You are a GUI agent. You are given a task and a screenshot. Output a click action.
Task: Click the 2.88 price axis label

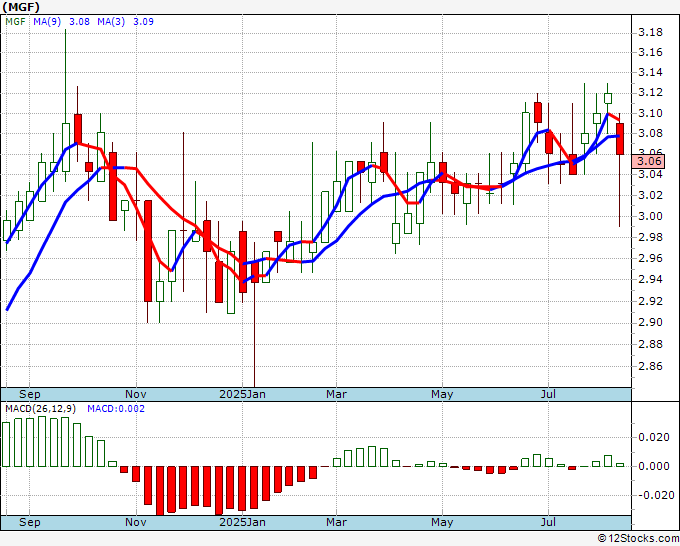pos(651,344)
